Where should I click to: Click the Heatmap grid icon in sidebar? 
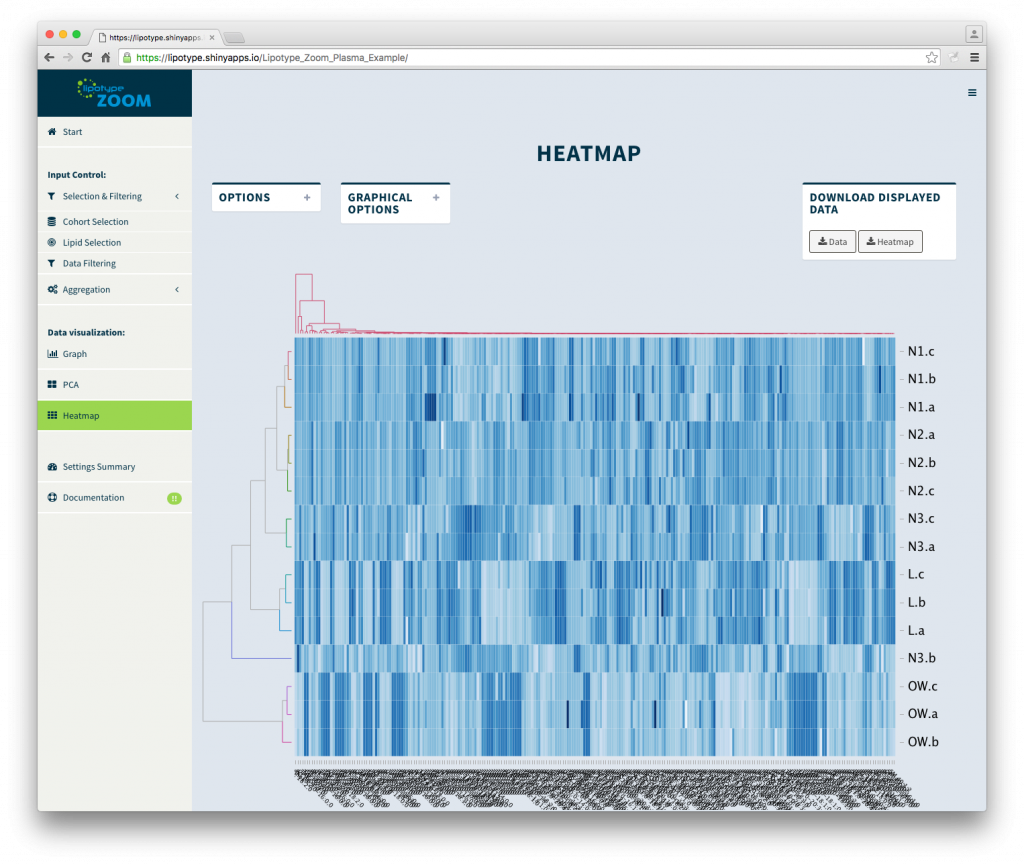point(51,415)
